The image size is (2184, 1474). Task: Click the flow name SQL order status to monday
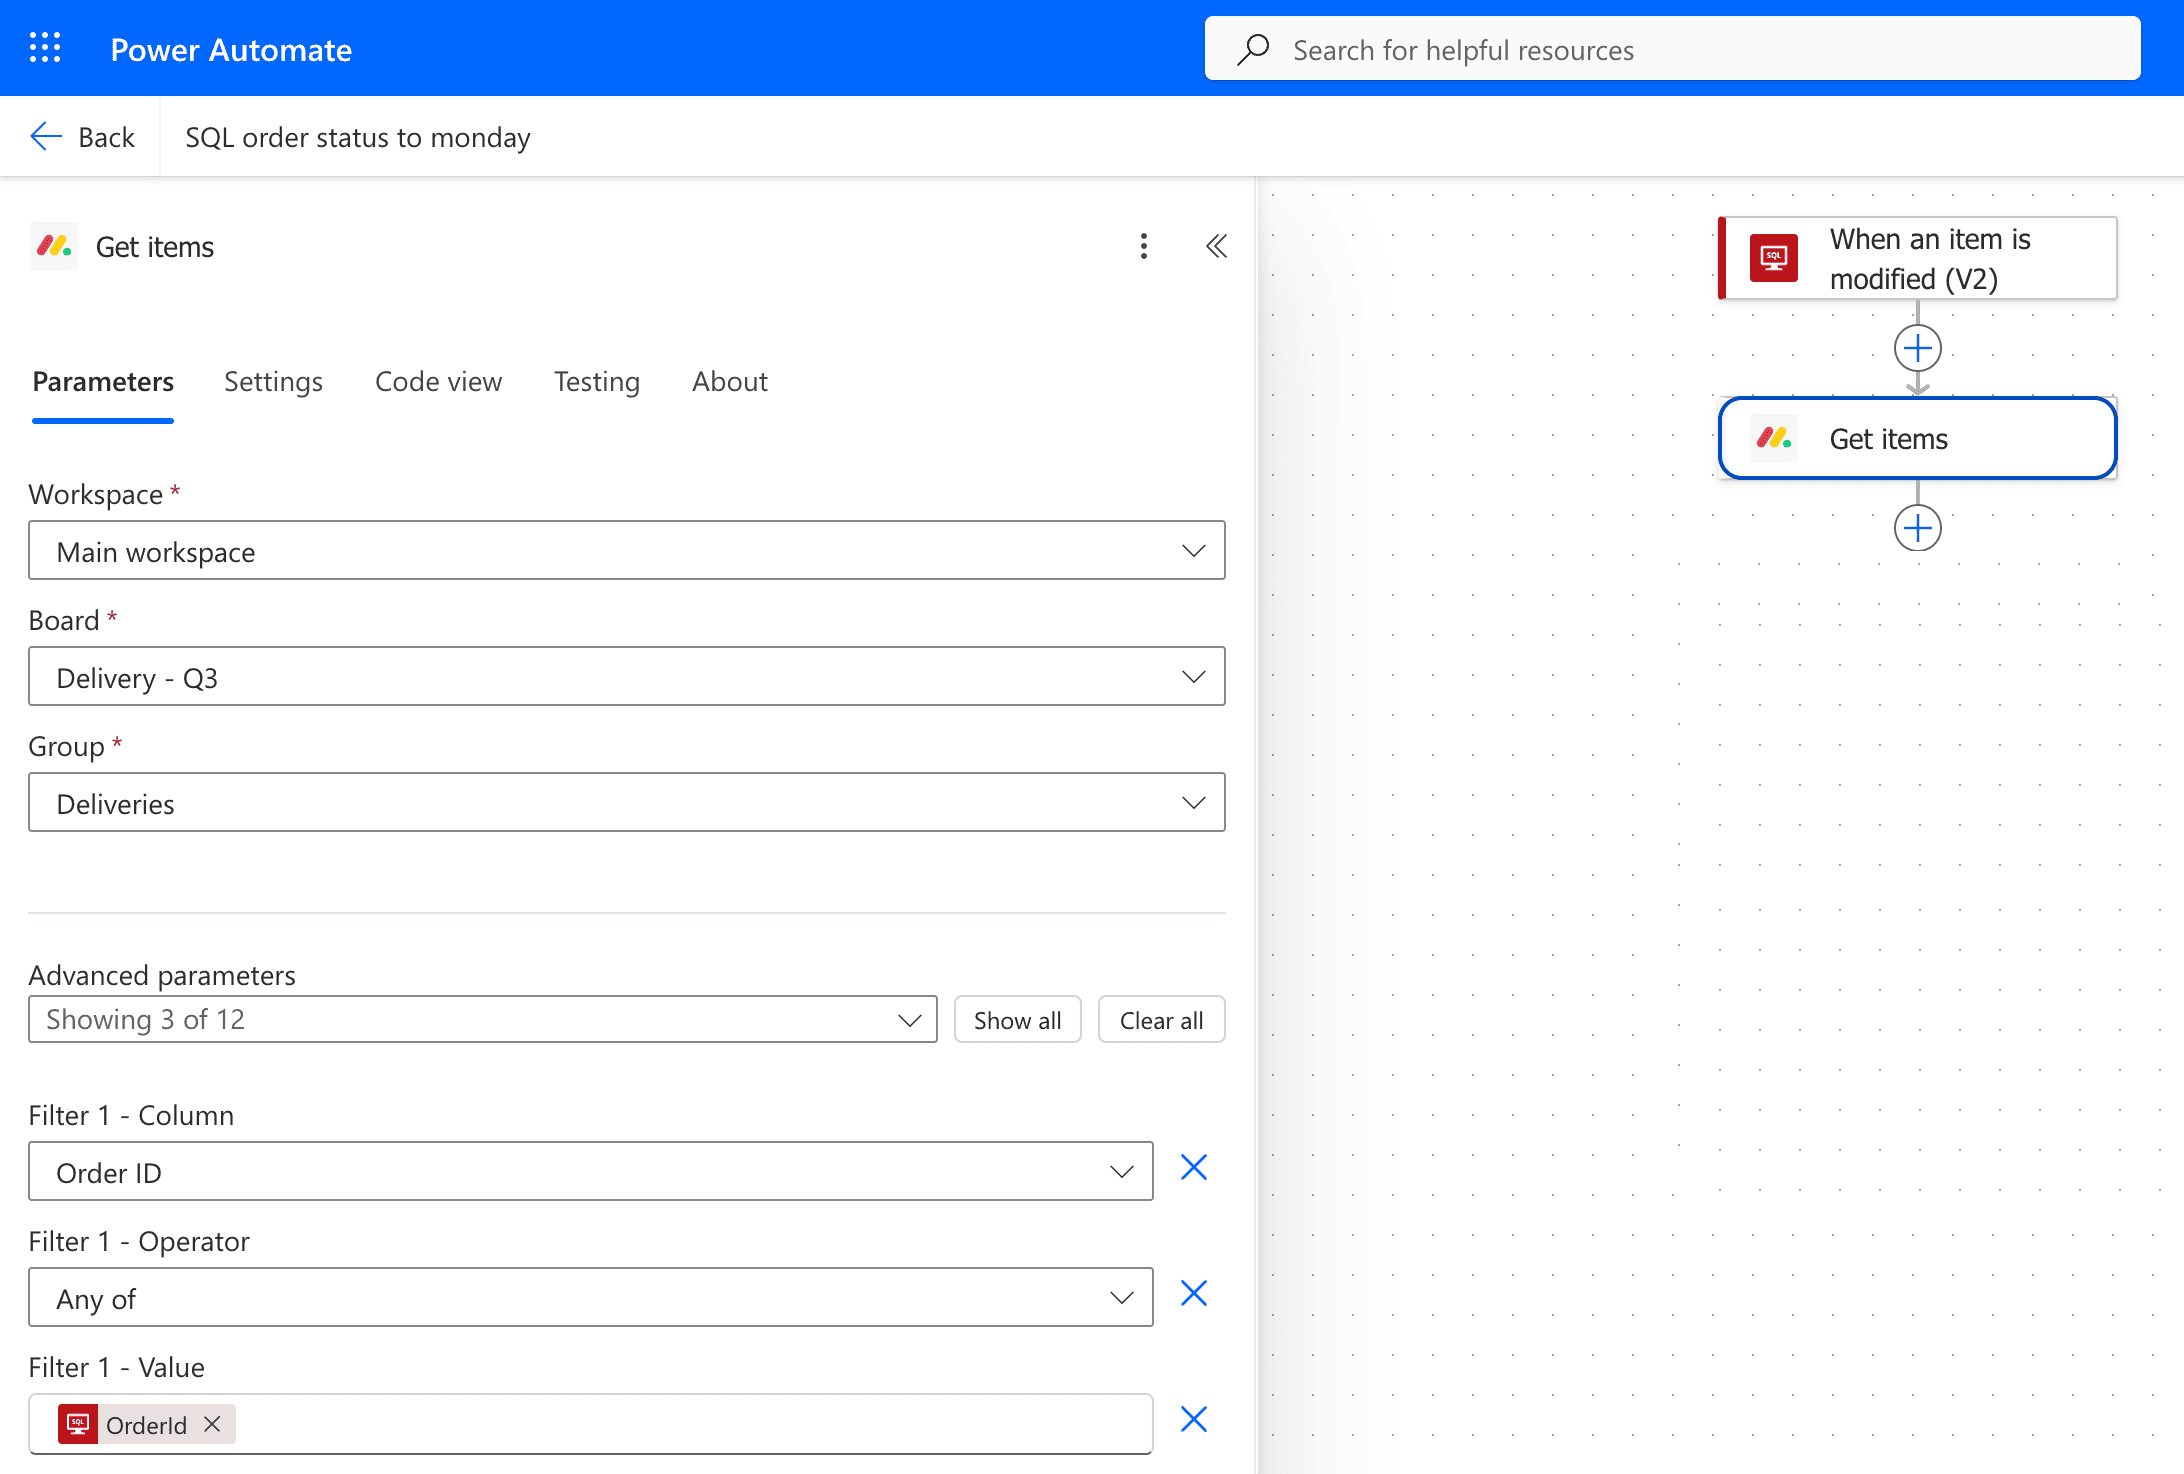pos(358,137)
